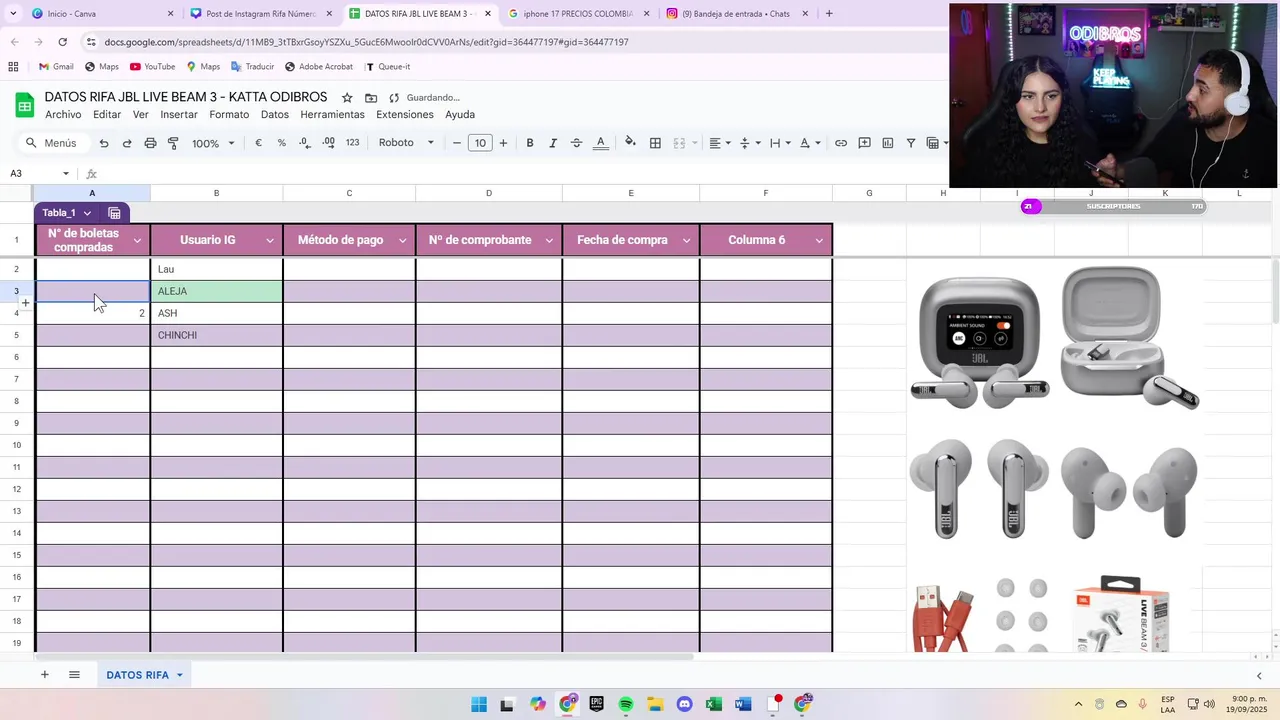Click the Redo icon in toolbar
Viewport: 1280px width, 720px height.
tap(127, 143)
